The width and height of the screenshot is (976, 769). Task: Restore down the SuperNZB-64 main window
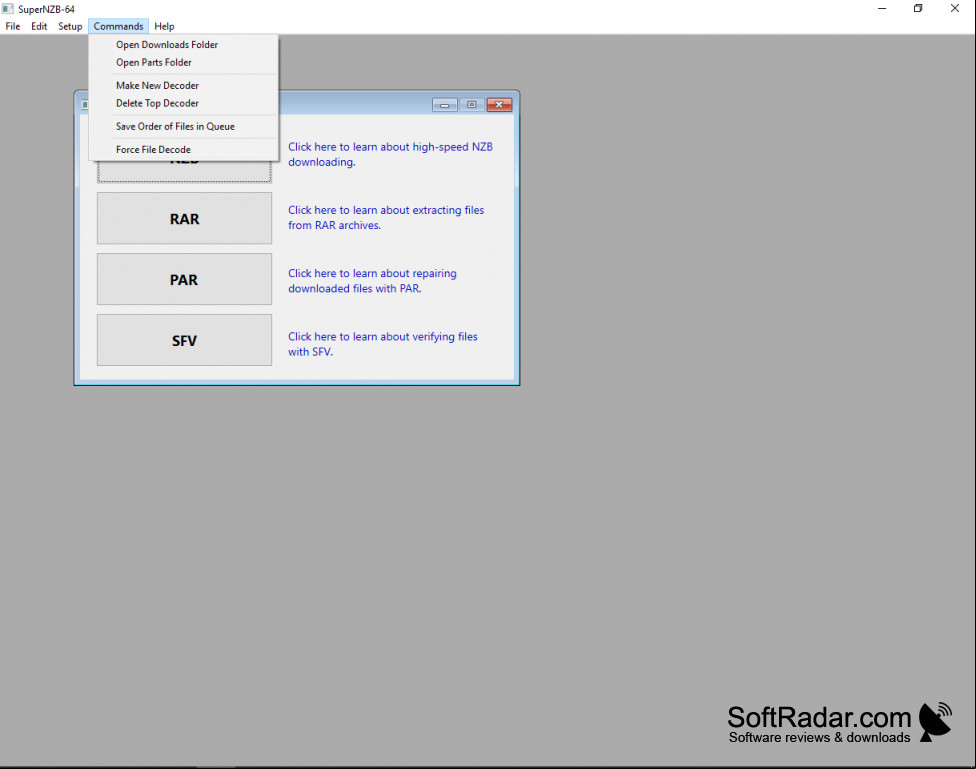pos(918,9)
